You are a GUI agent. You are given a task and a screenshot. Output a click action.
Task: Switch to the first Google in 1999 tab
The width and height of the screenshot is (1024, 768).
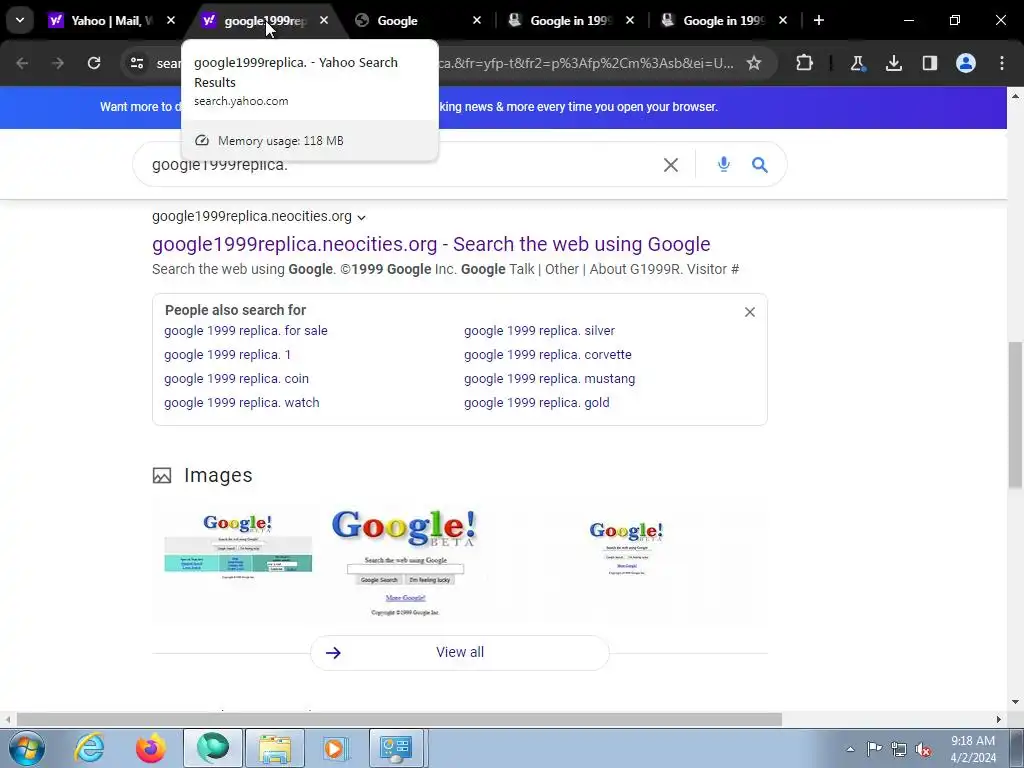[x=571, y=21]
